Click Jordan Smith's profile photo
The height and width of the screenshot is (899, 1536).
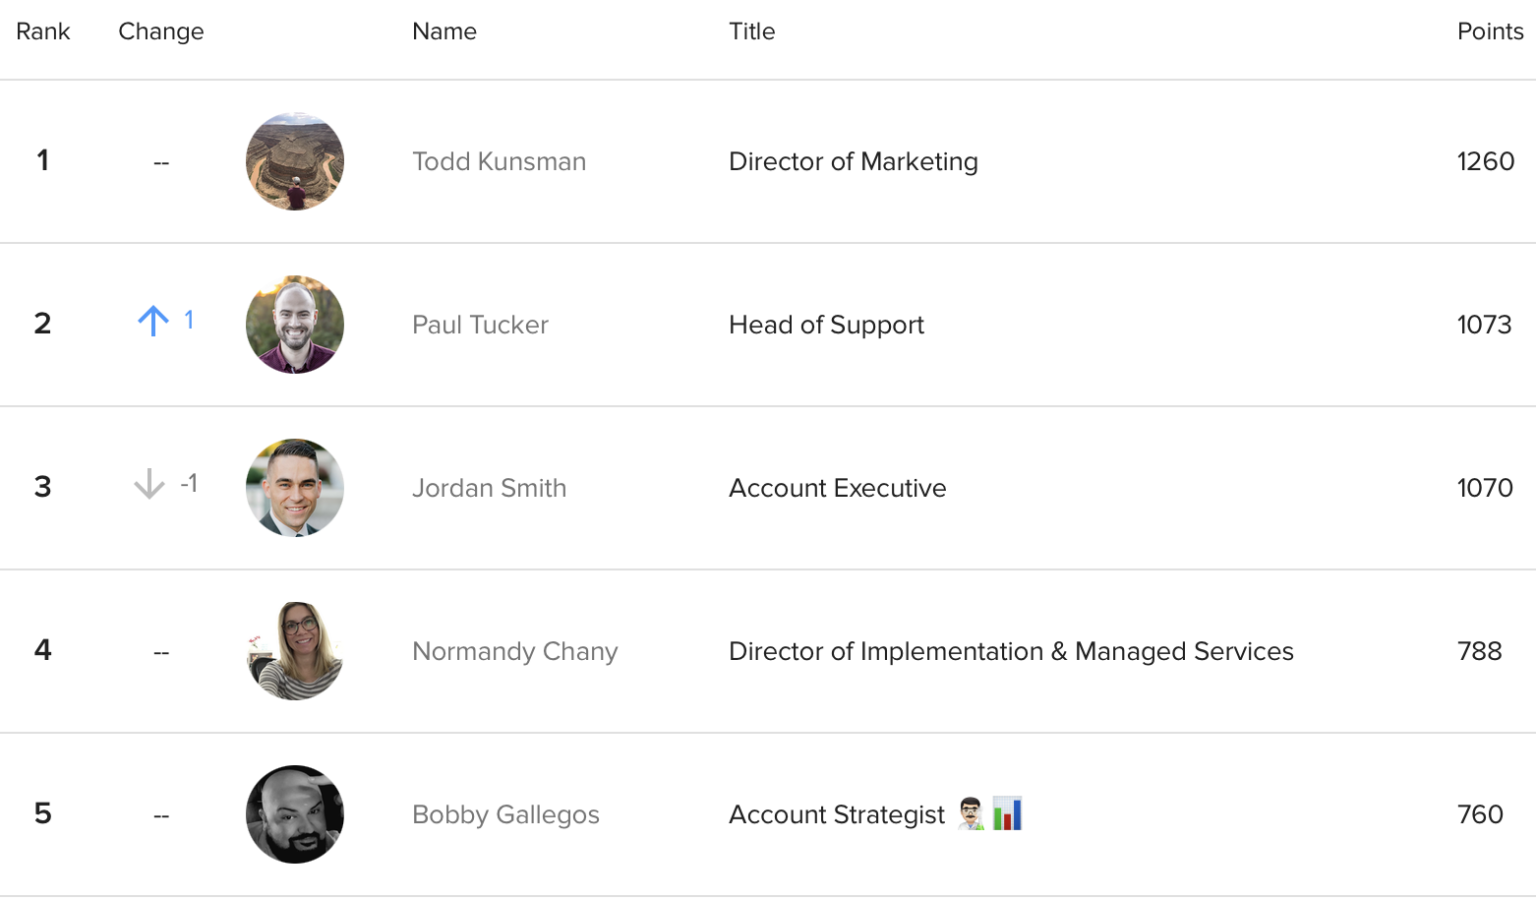[294, 488]
